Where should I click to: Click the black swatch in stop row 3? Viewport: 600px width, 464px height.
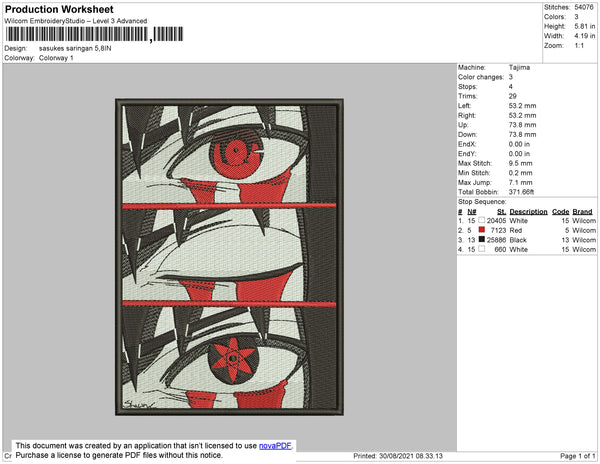point(481,239)
